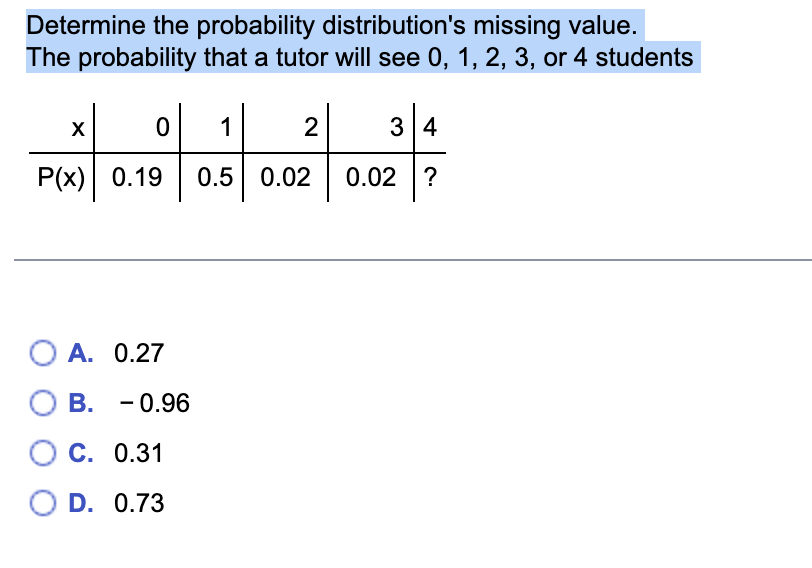
Task: Click the highlighted sentence about tutor students
Action: coord(360,57)
